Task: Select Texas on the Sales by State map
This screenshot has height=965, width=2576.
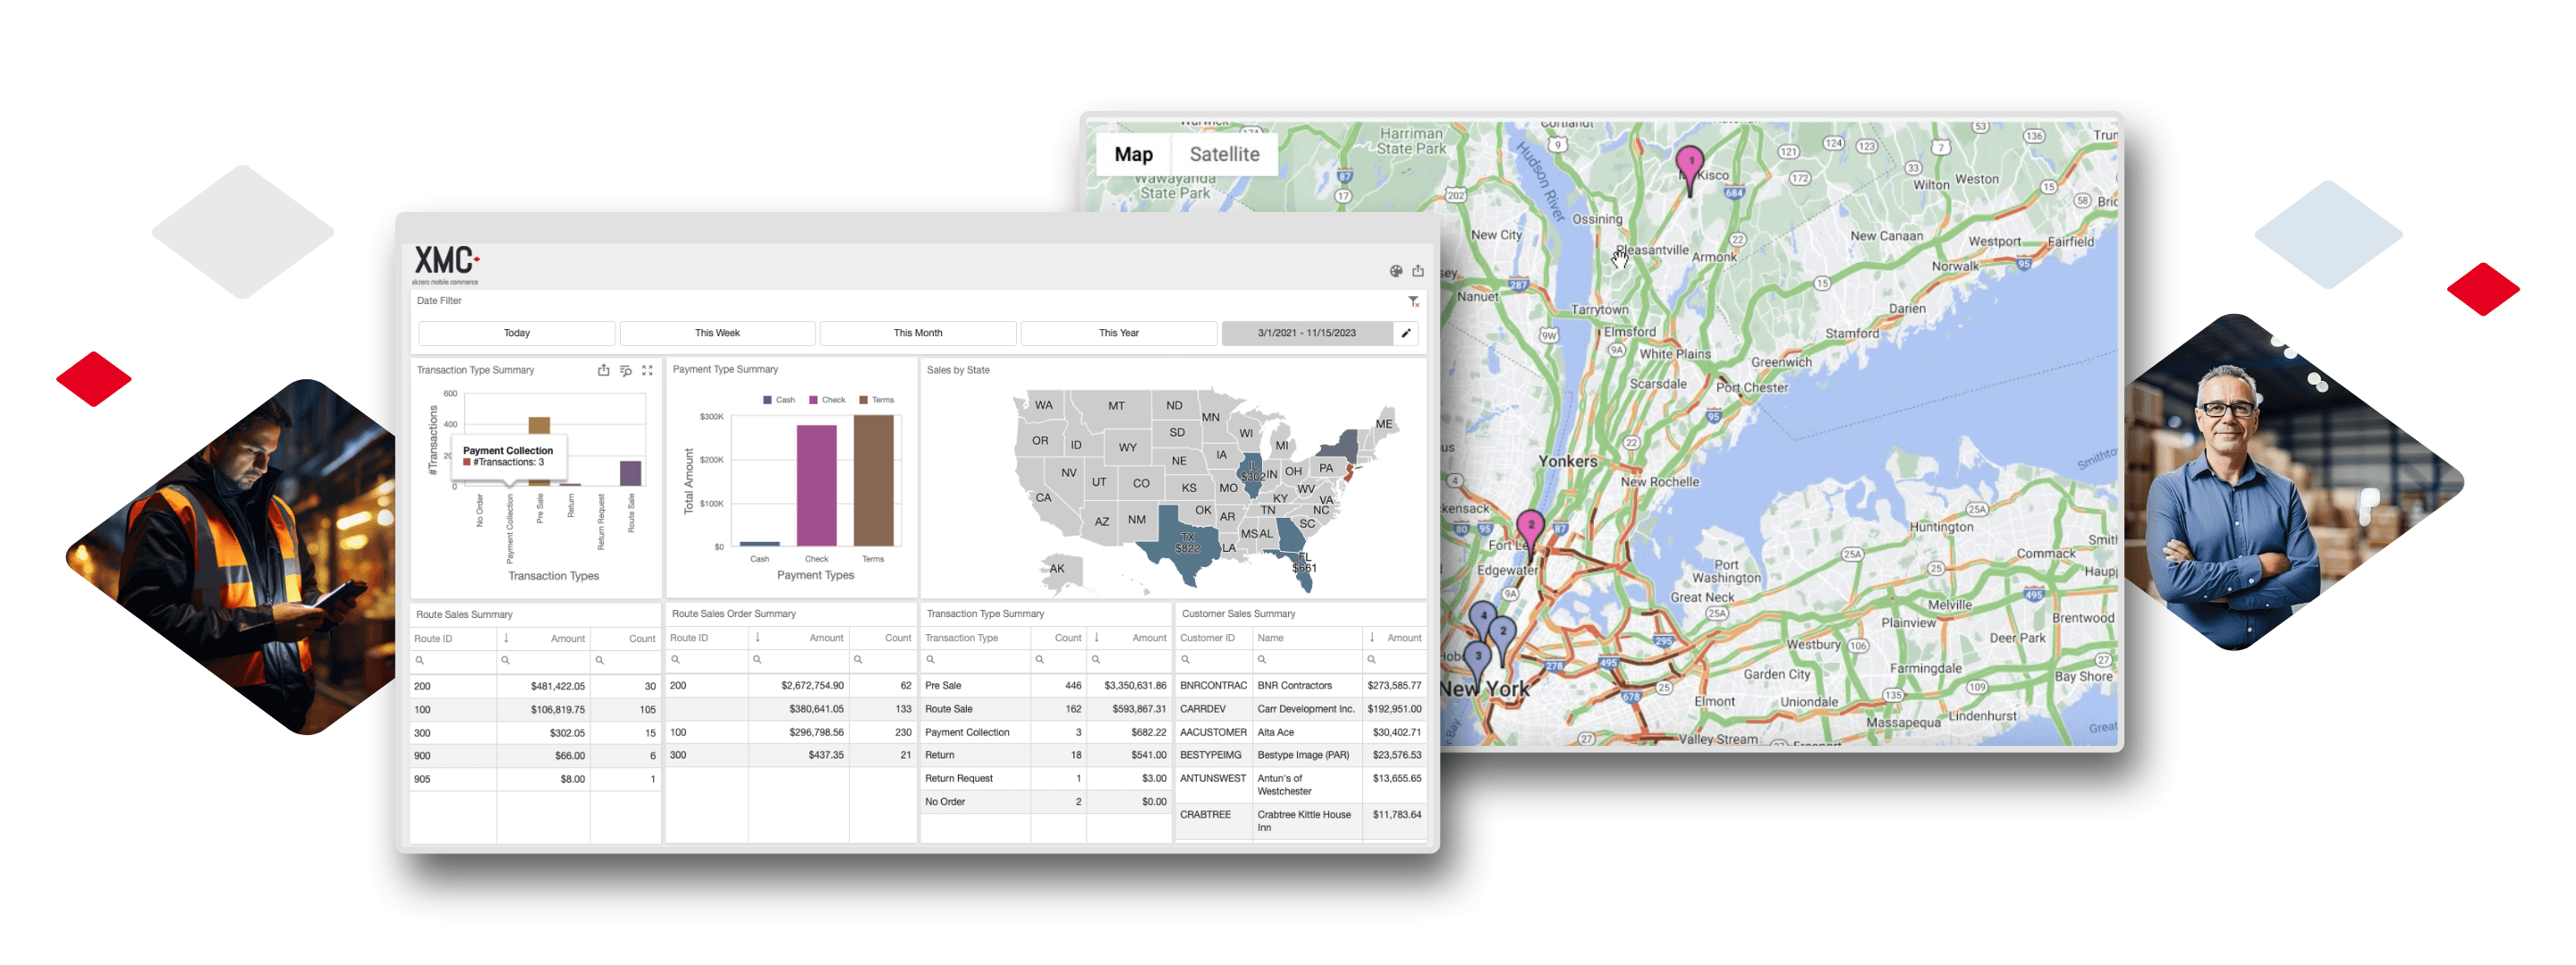Action: pos(1186,545)
